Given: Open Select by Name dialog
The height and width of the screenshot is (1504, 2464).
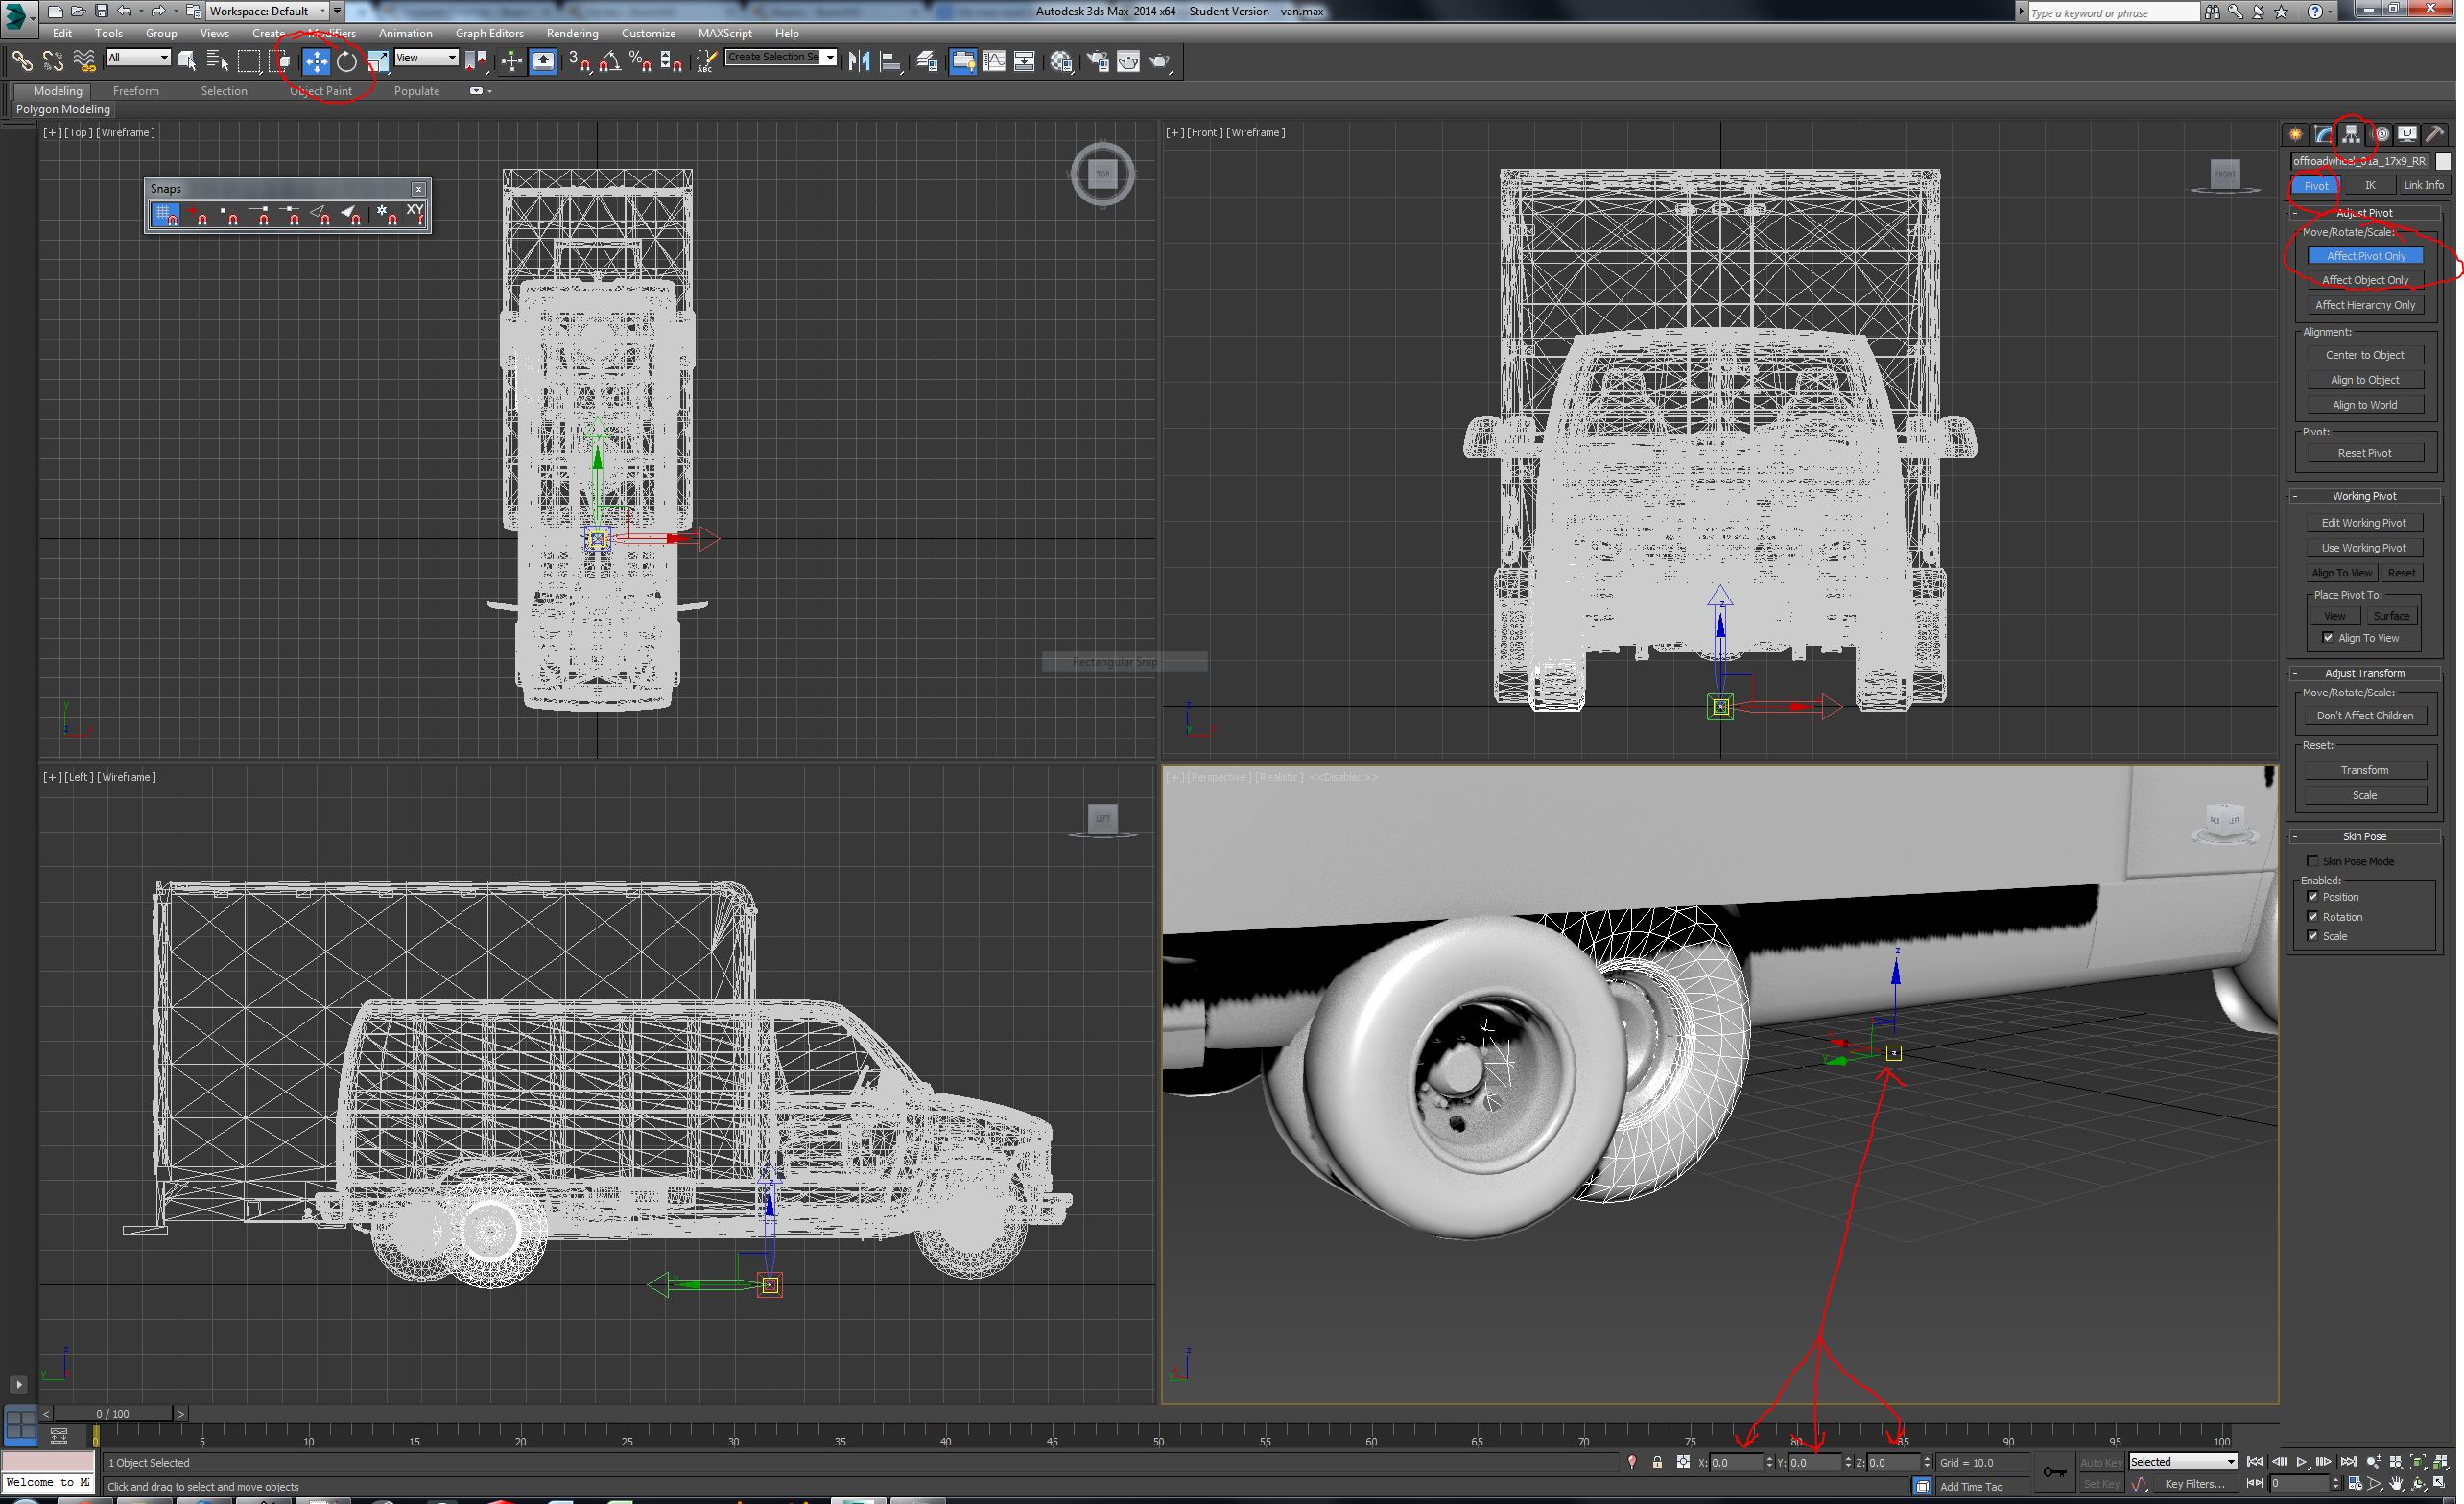Looking at the screenshot, I should (x=217, y=62).
